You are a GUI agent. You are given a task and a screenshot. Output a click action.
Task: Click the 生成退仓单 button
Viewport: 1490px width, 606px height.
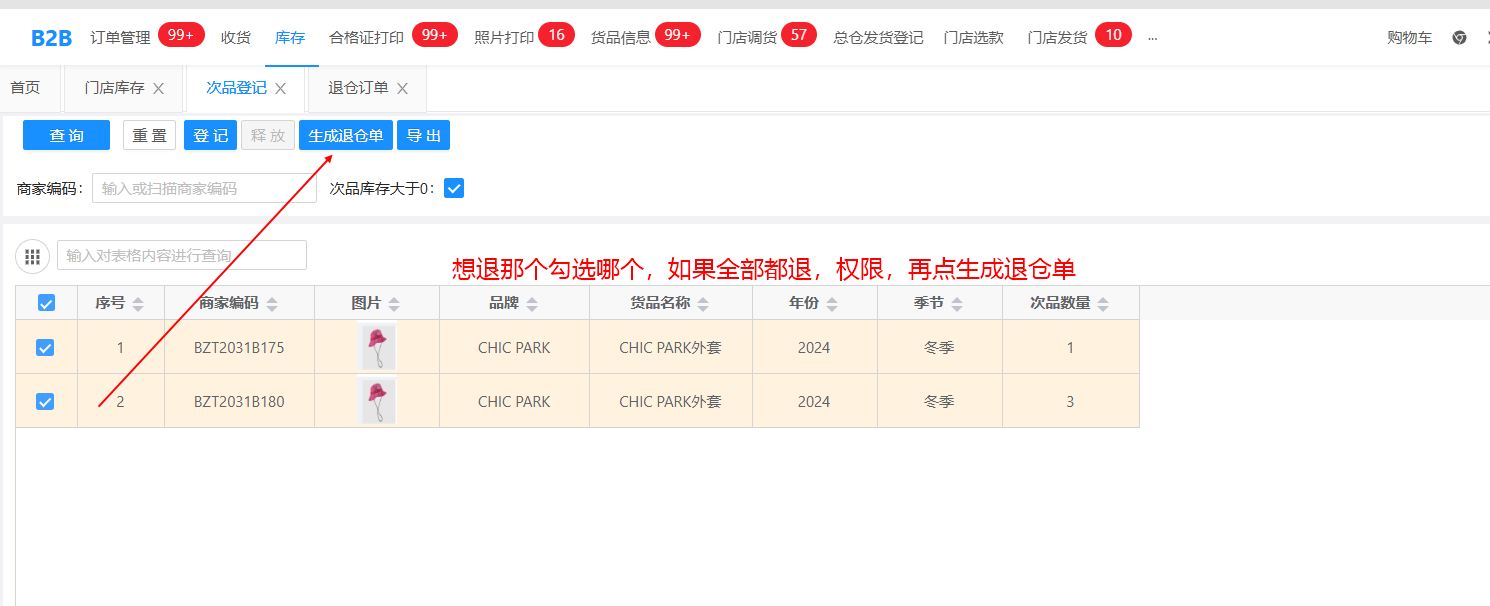tap(345, 135)
